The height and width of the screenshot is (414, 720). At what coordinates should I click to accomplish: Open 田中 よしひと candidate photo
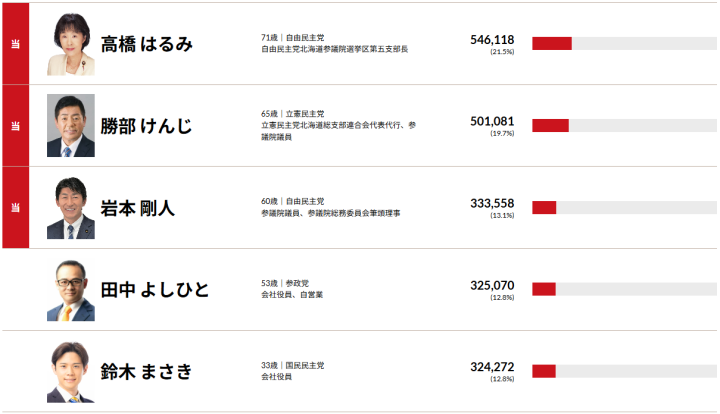[71, 290]
